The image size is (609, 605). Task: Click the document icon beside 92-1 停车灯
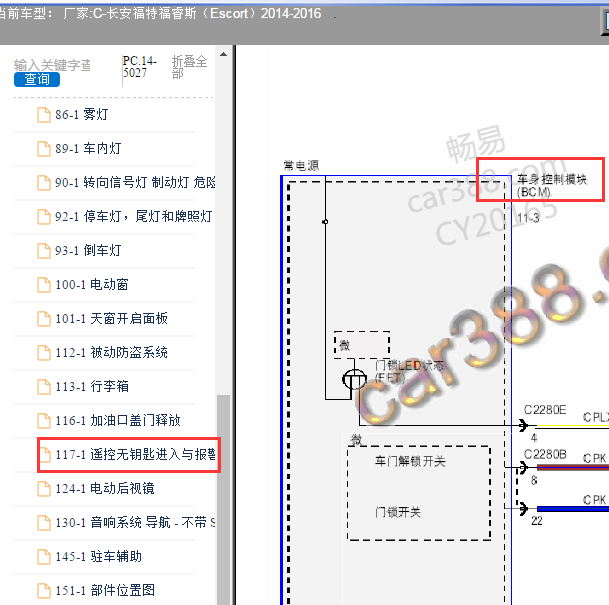pos(44,217)
